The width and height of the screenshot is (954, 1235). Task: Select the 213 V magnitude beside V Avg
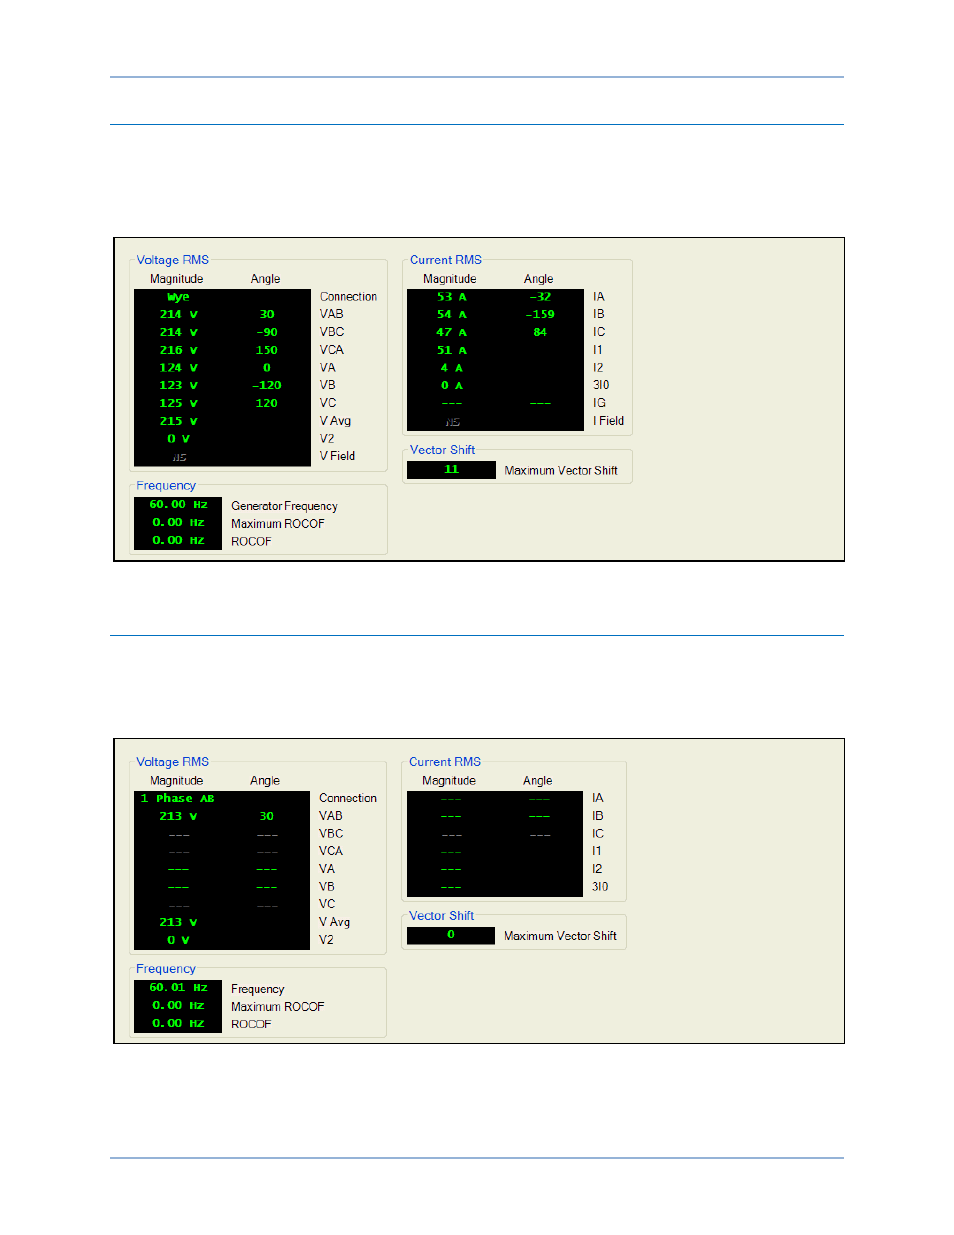178,922
